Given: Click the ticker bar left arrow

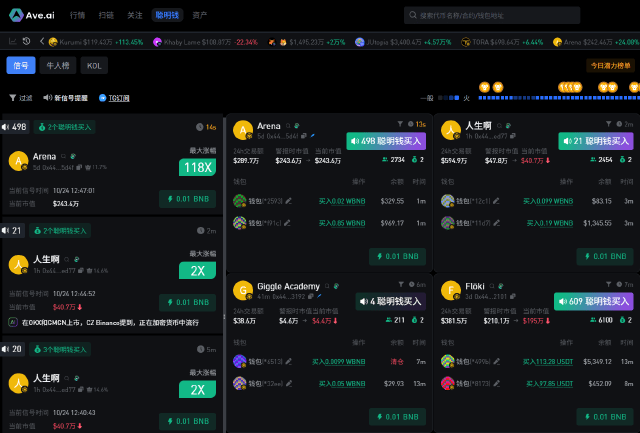Looking at the screenshot, I should 42,41.
